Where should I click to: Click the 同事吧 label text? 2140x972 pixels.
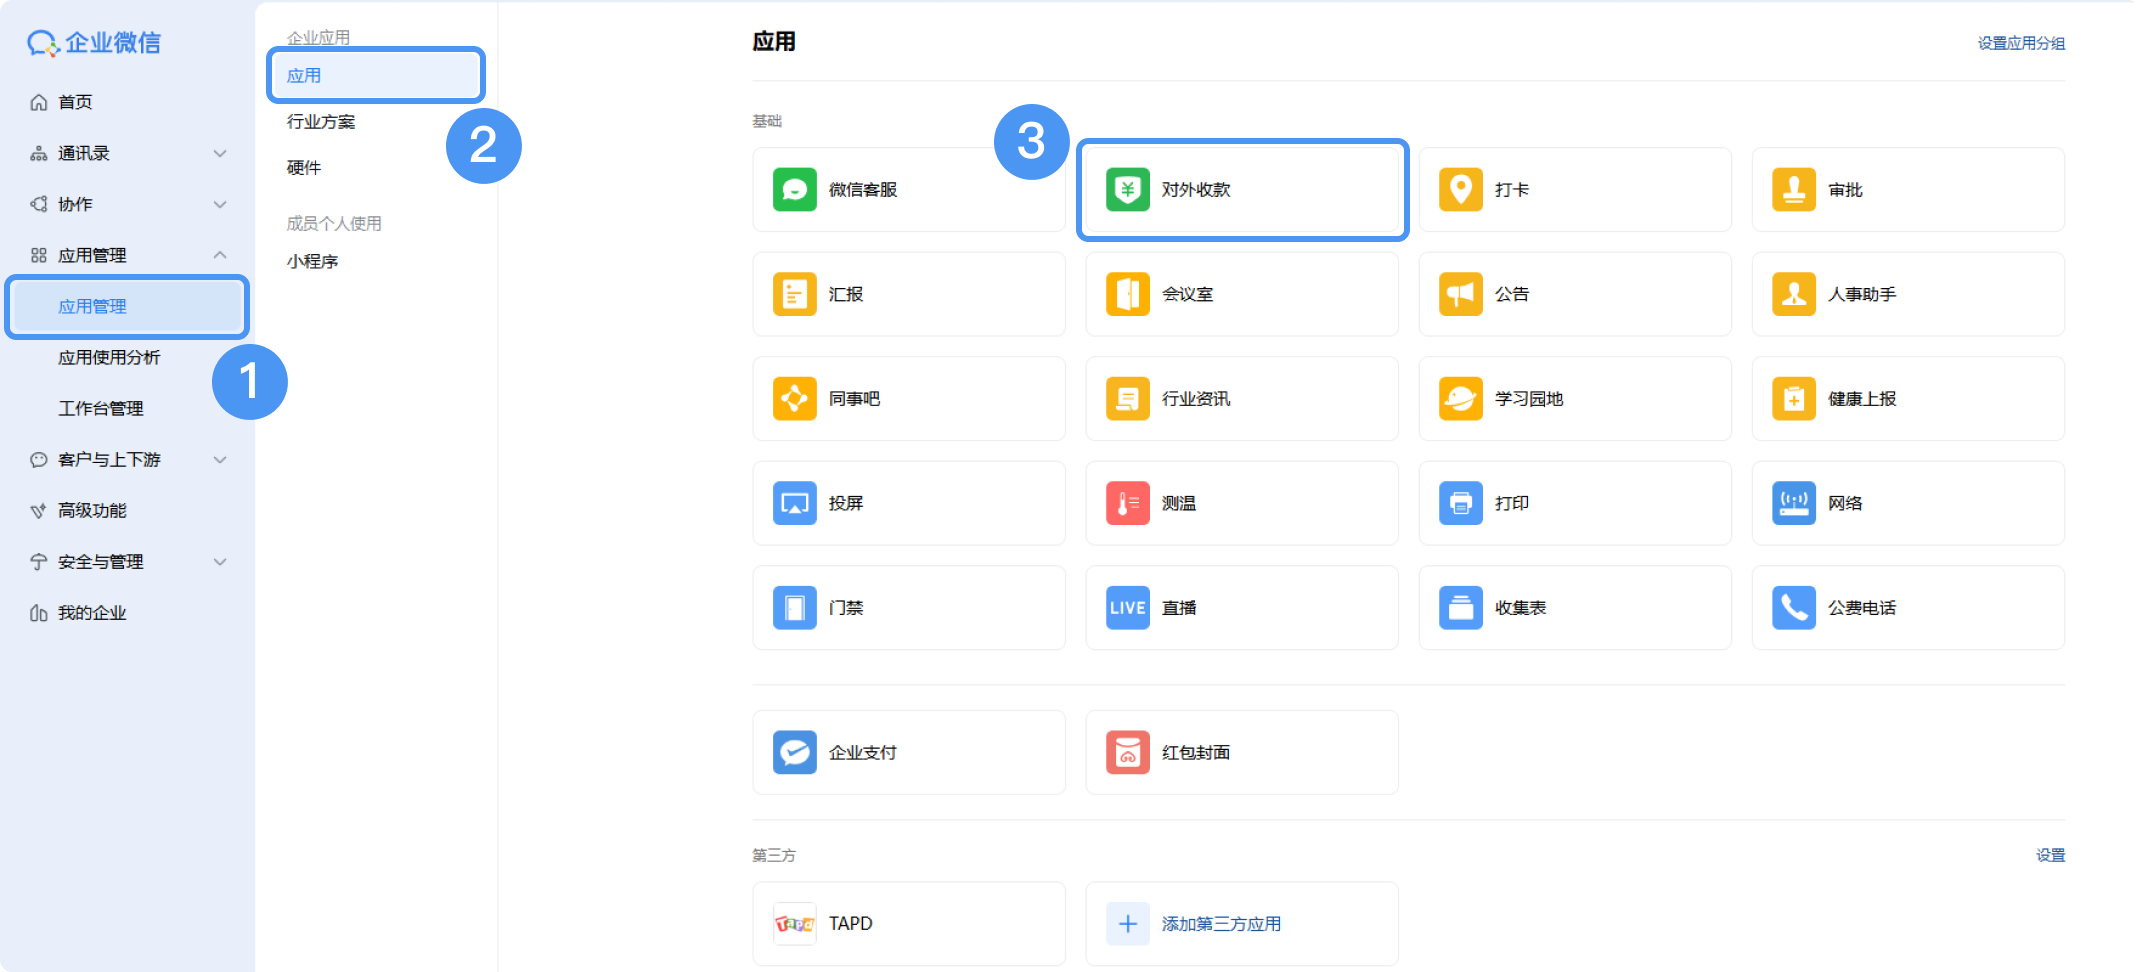coord(854,399)
